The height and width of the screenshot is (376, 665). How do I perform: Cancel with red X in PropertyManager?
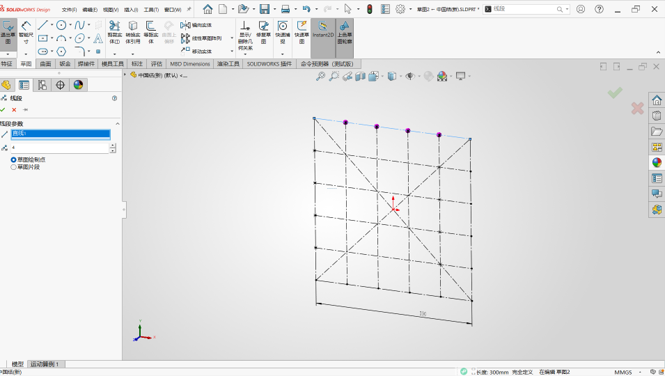[x=14, y=110]
